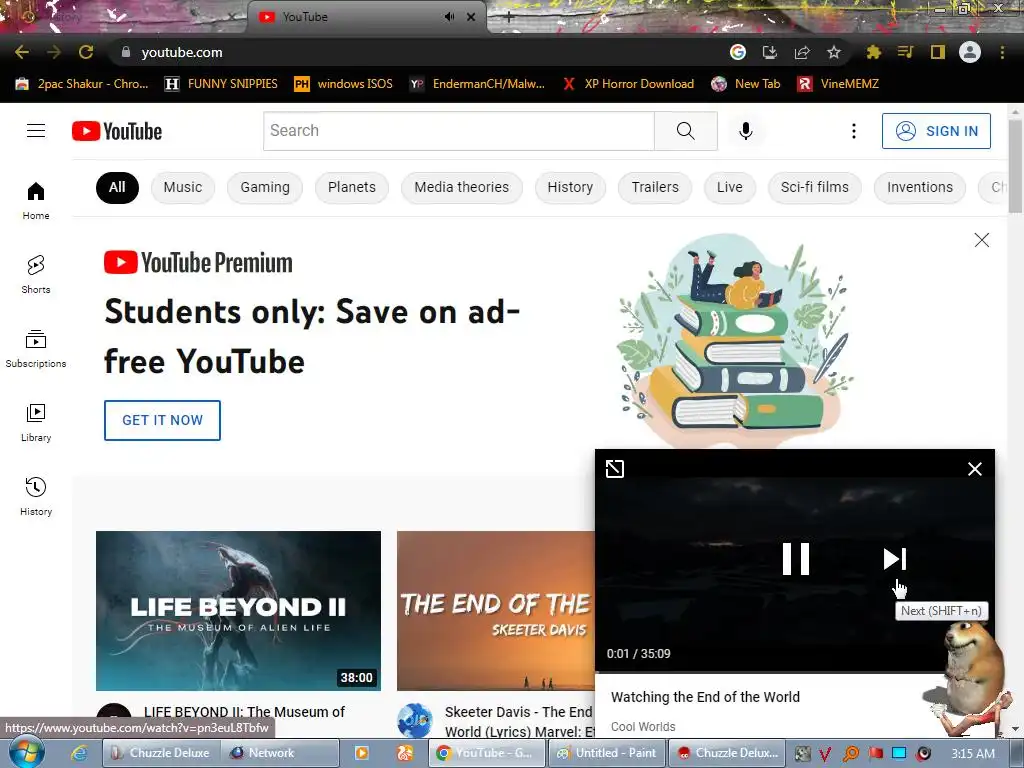Select the Media theories chip

coord(462,187)
